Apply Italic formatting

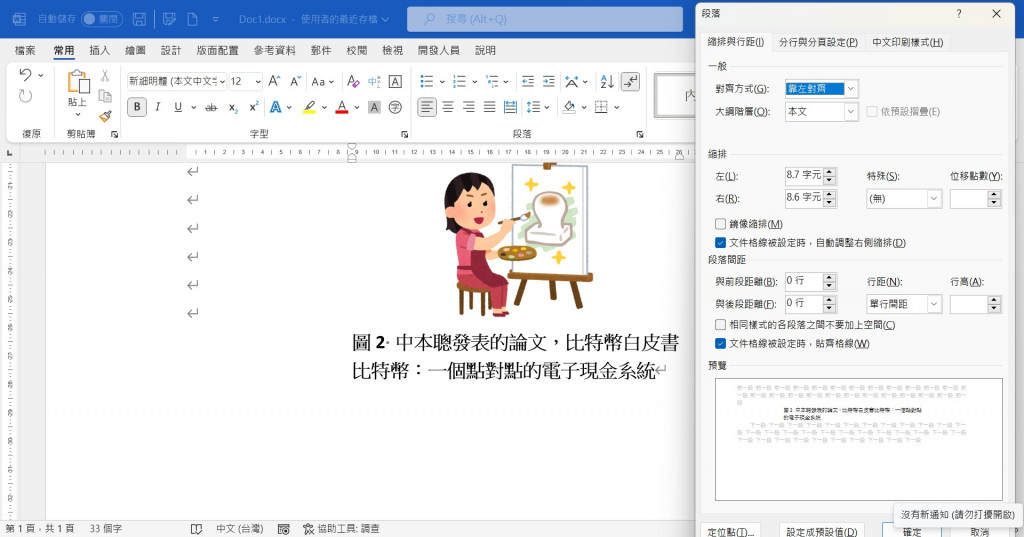(x=157, y=107)
